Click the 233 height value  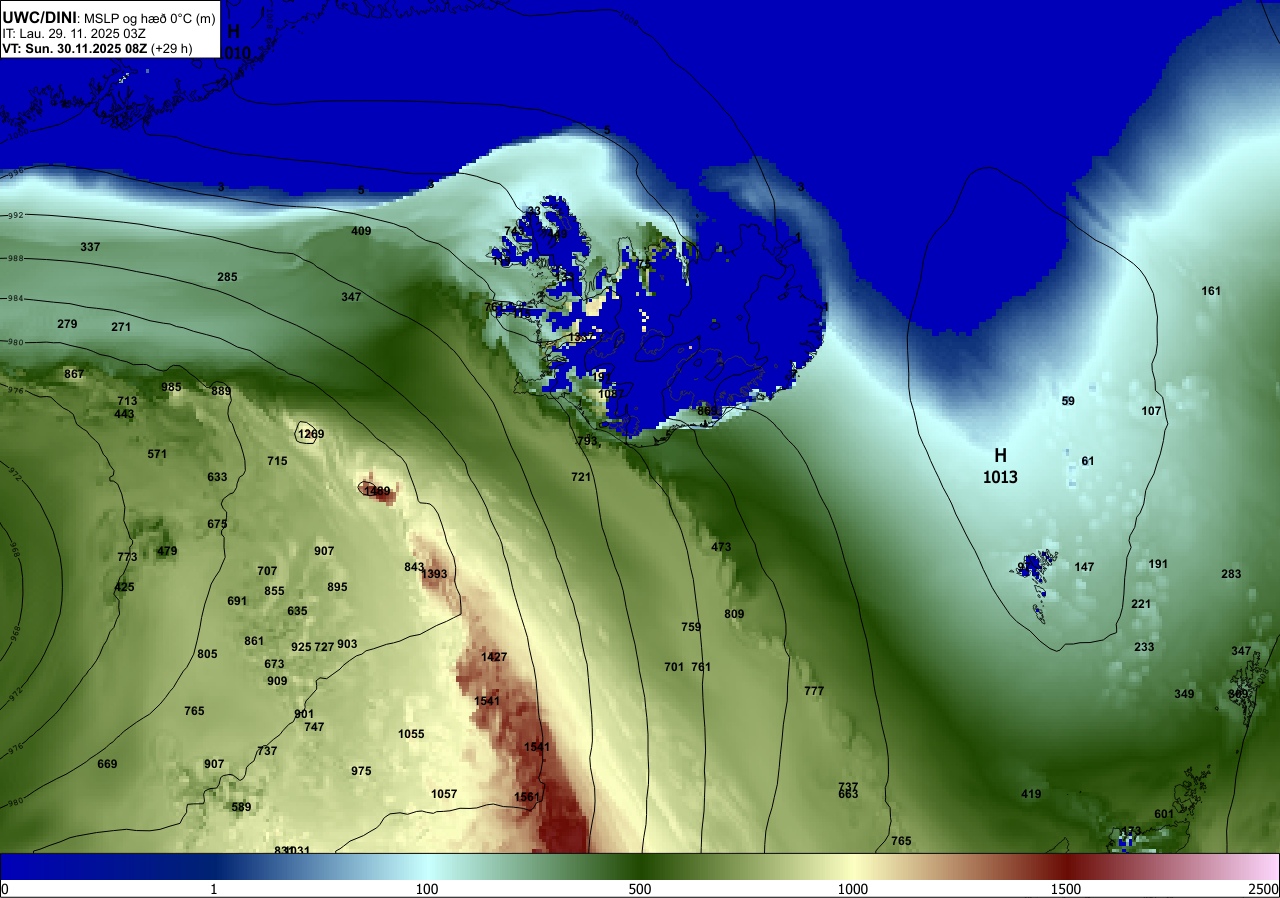[1144, 647]
